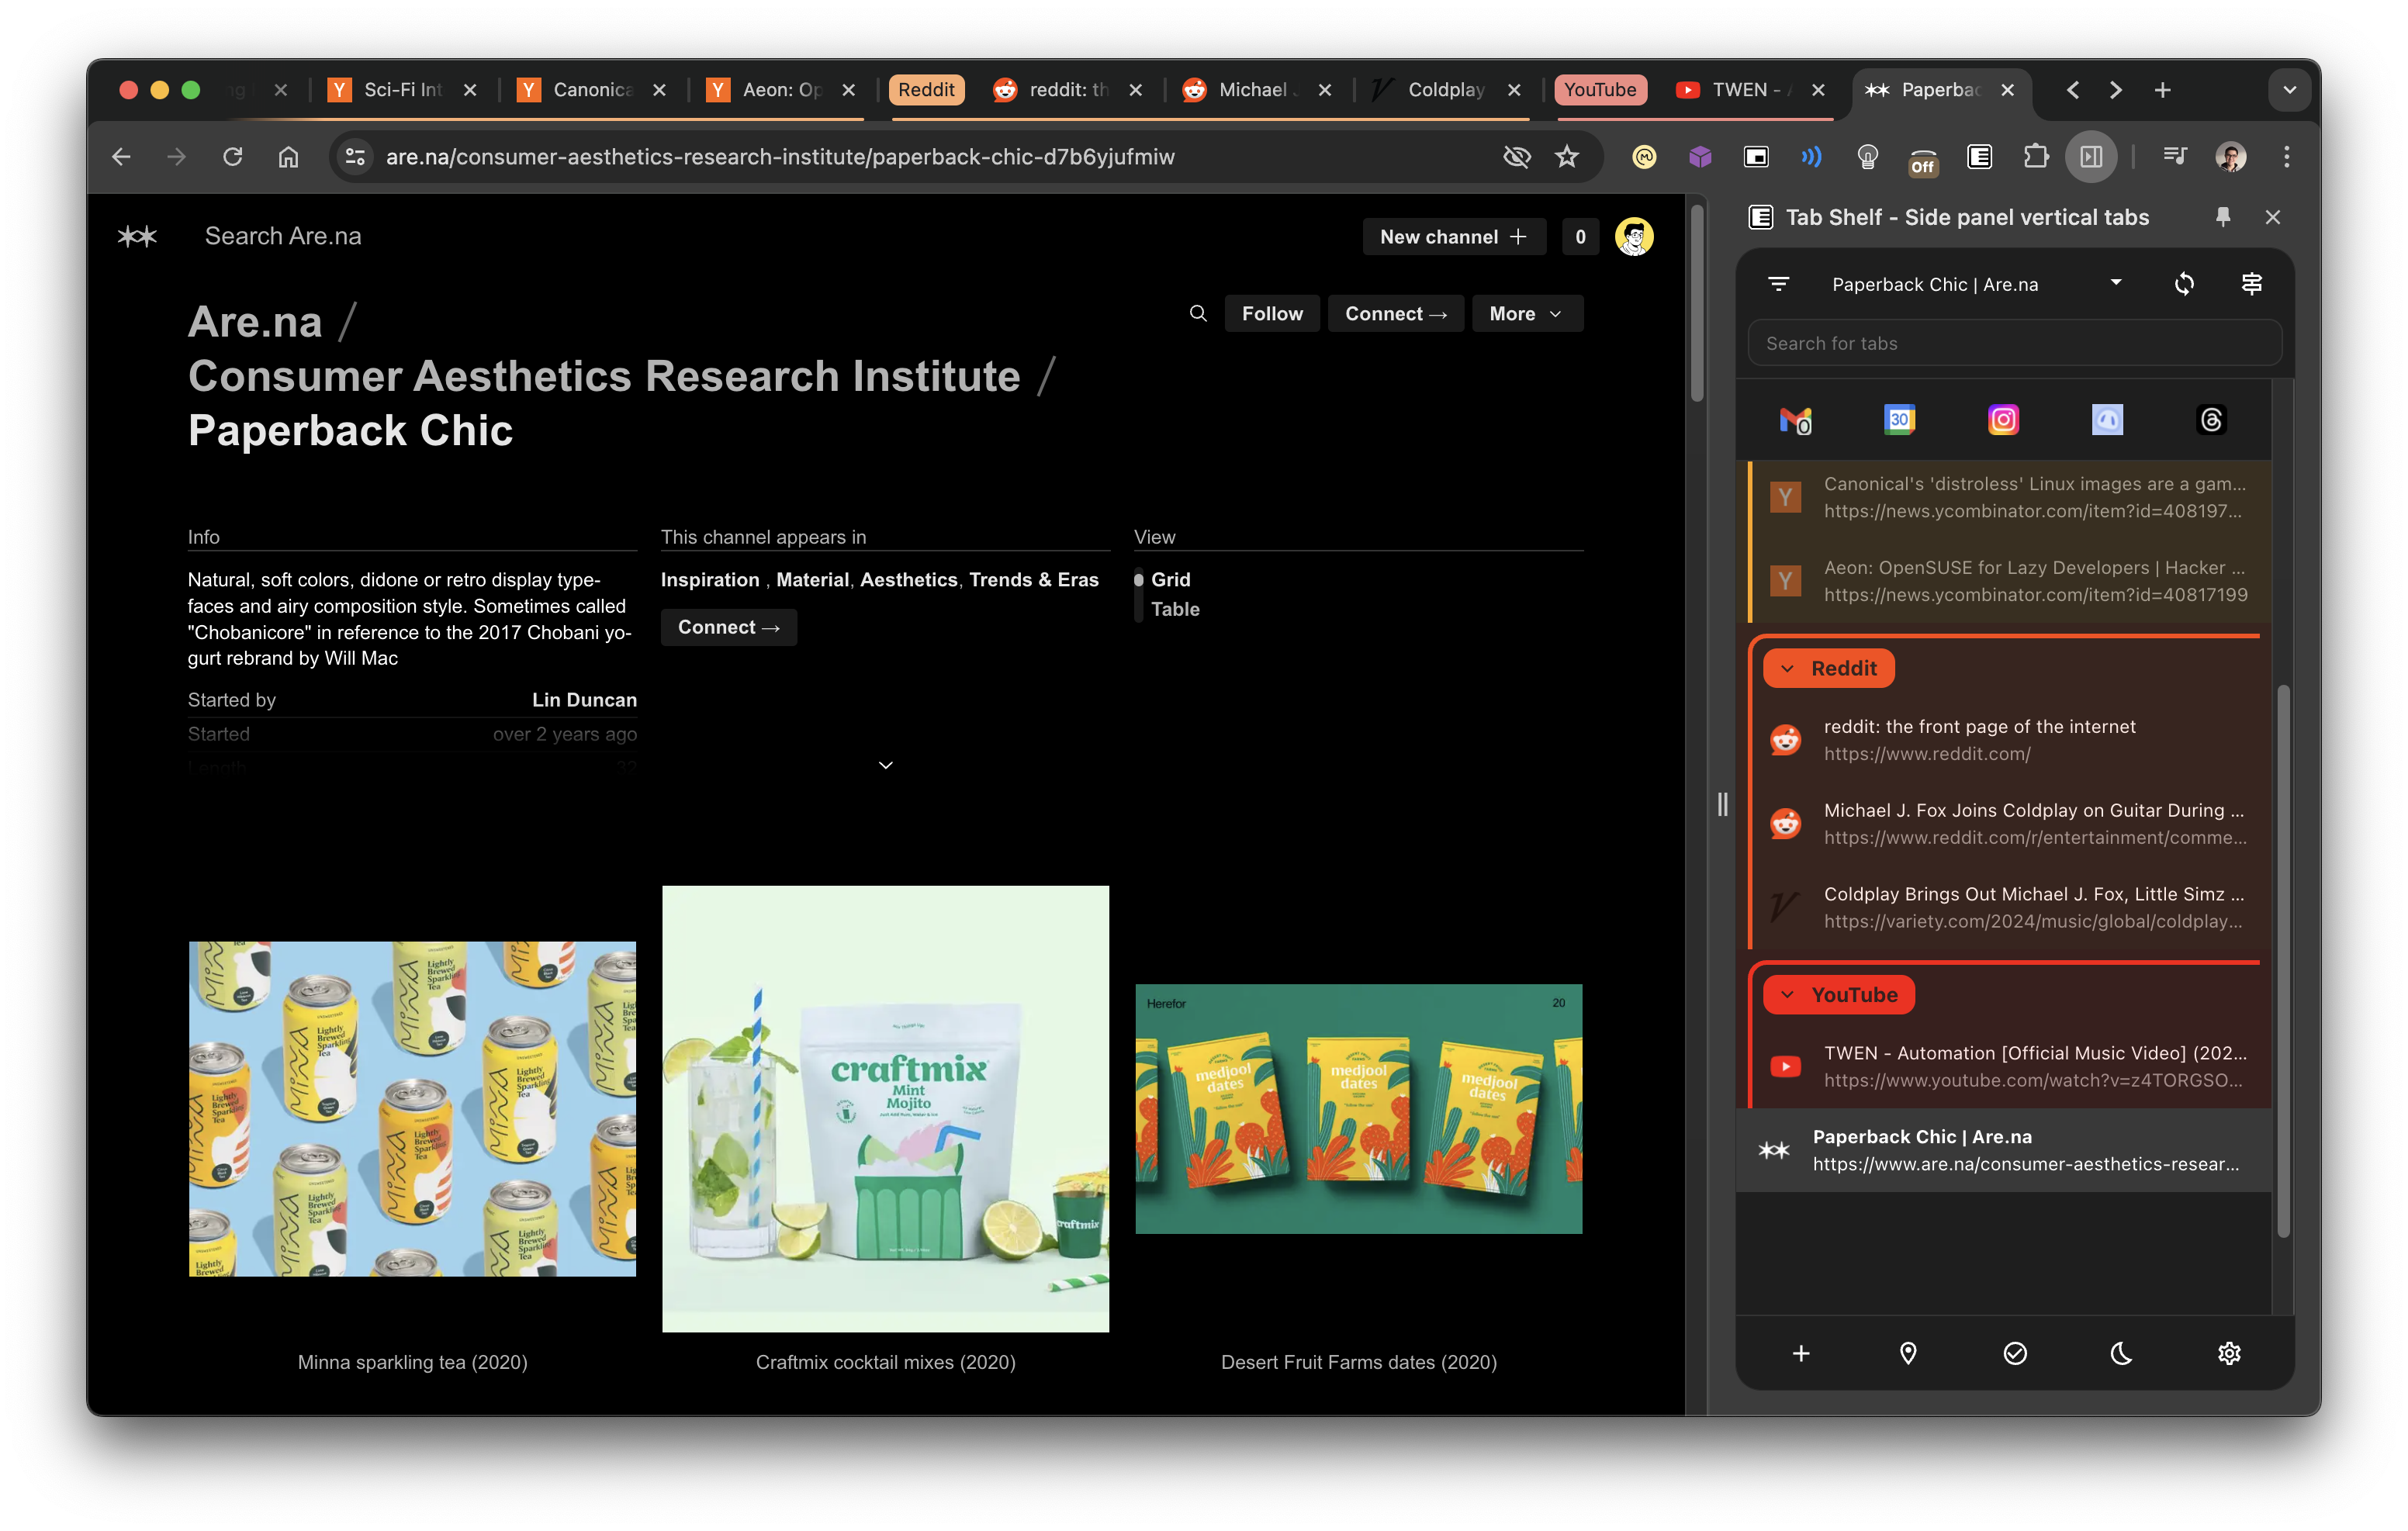2408x1531 pixels.
Task: Click the checkmark circle icon in Tab Shelf footer
Action: [x=2014, y=1353]
